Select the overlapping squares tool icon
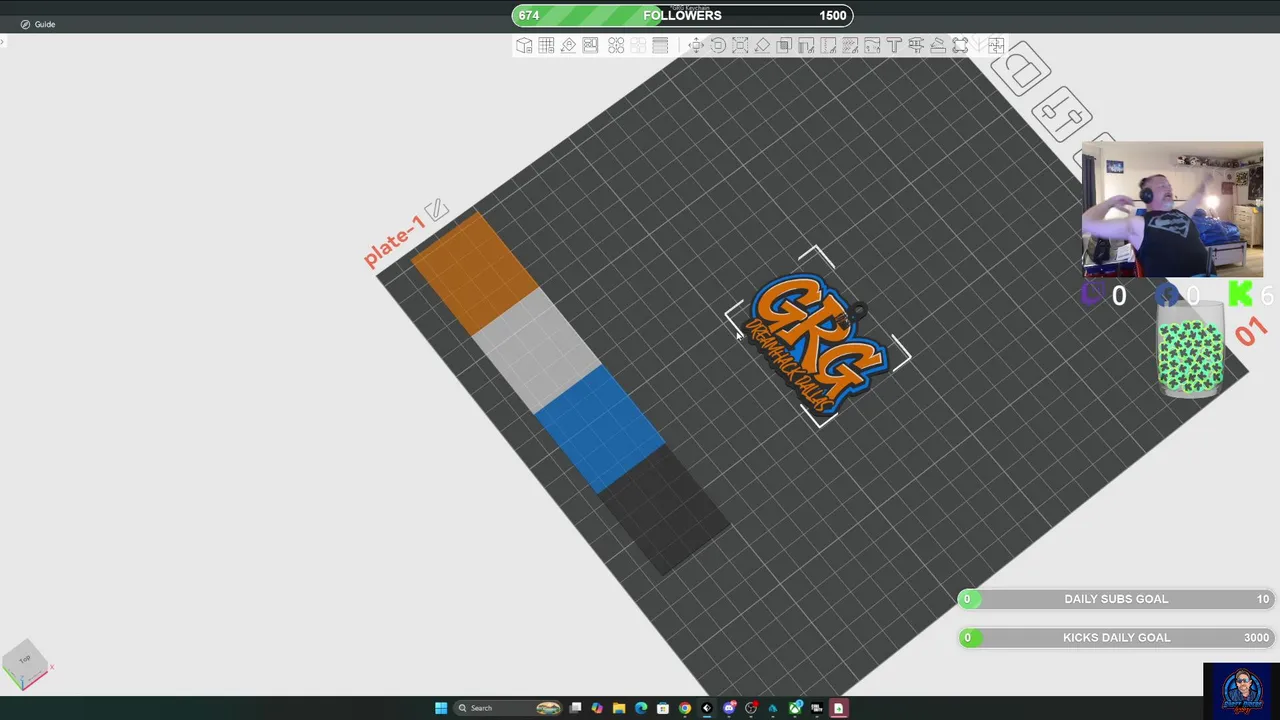The height and width of the screenshot is (720, 1280). pos(784,45)
